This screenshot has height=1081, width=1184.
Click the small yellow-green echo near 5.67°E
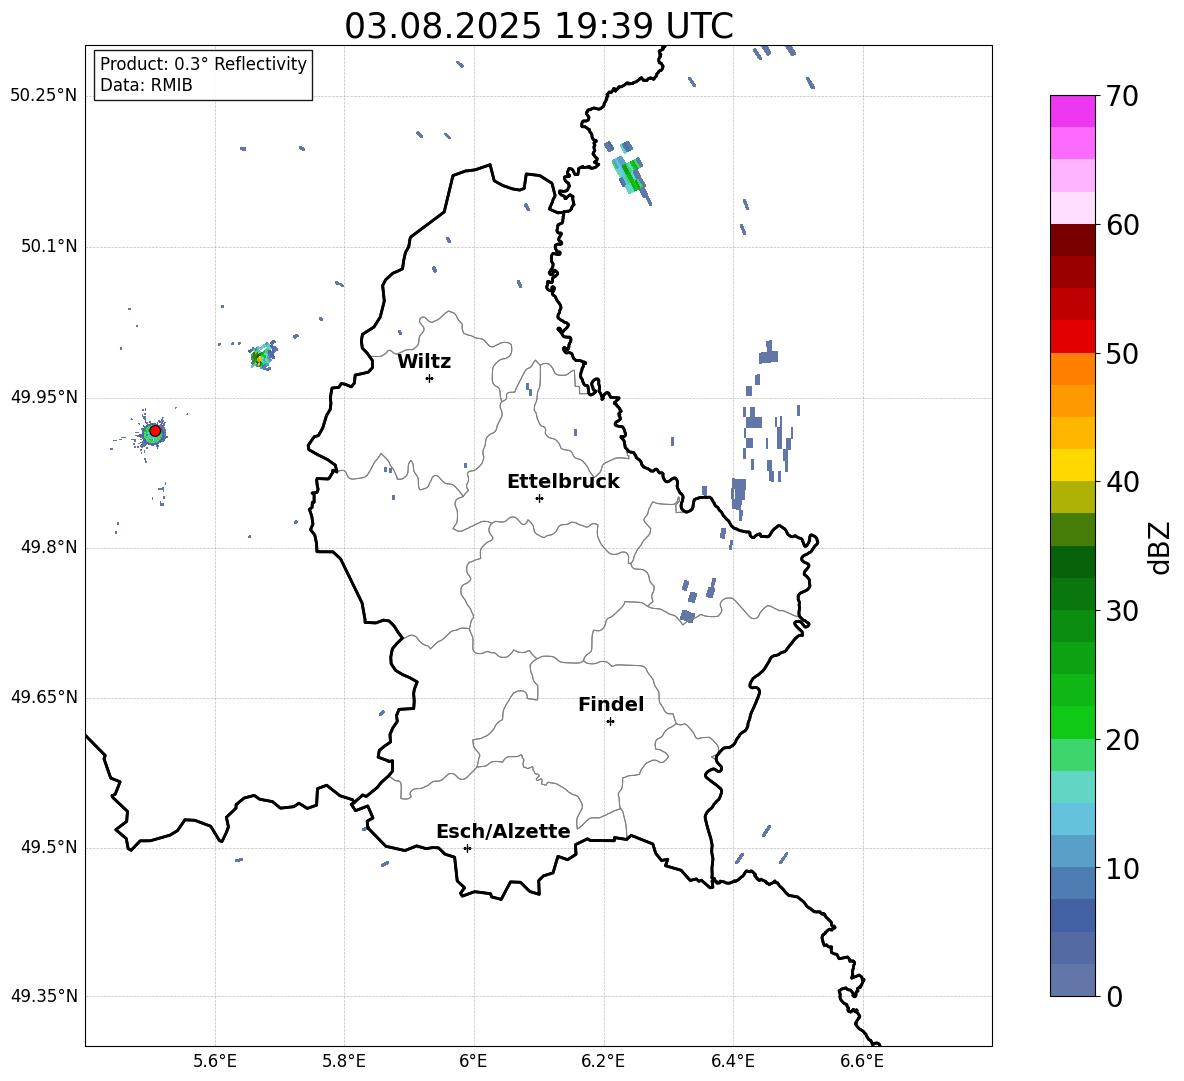[261, 357]
